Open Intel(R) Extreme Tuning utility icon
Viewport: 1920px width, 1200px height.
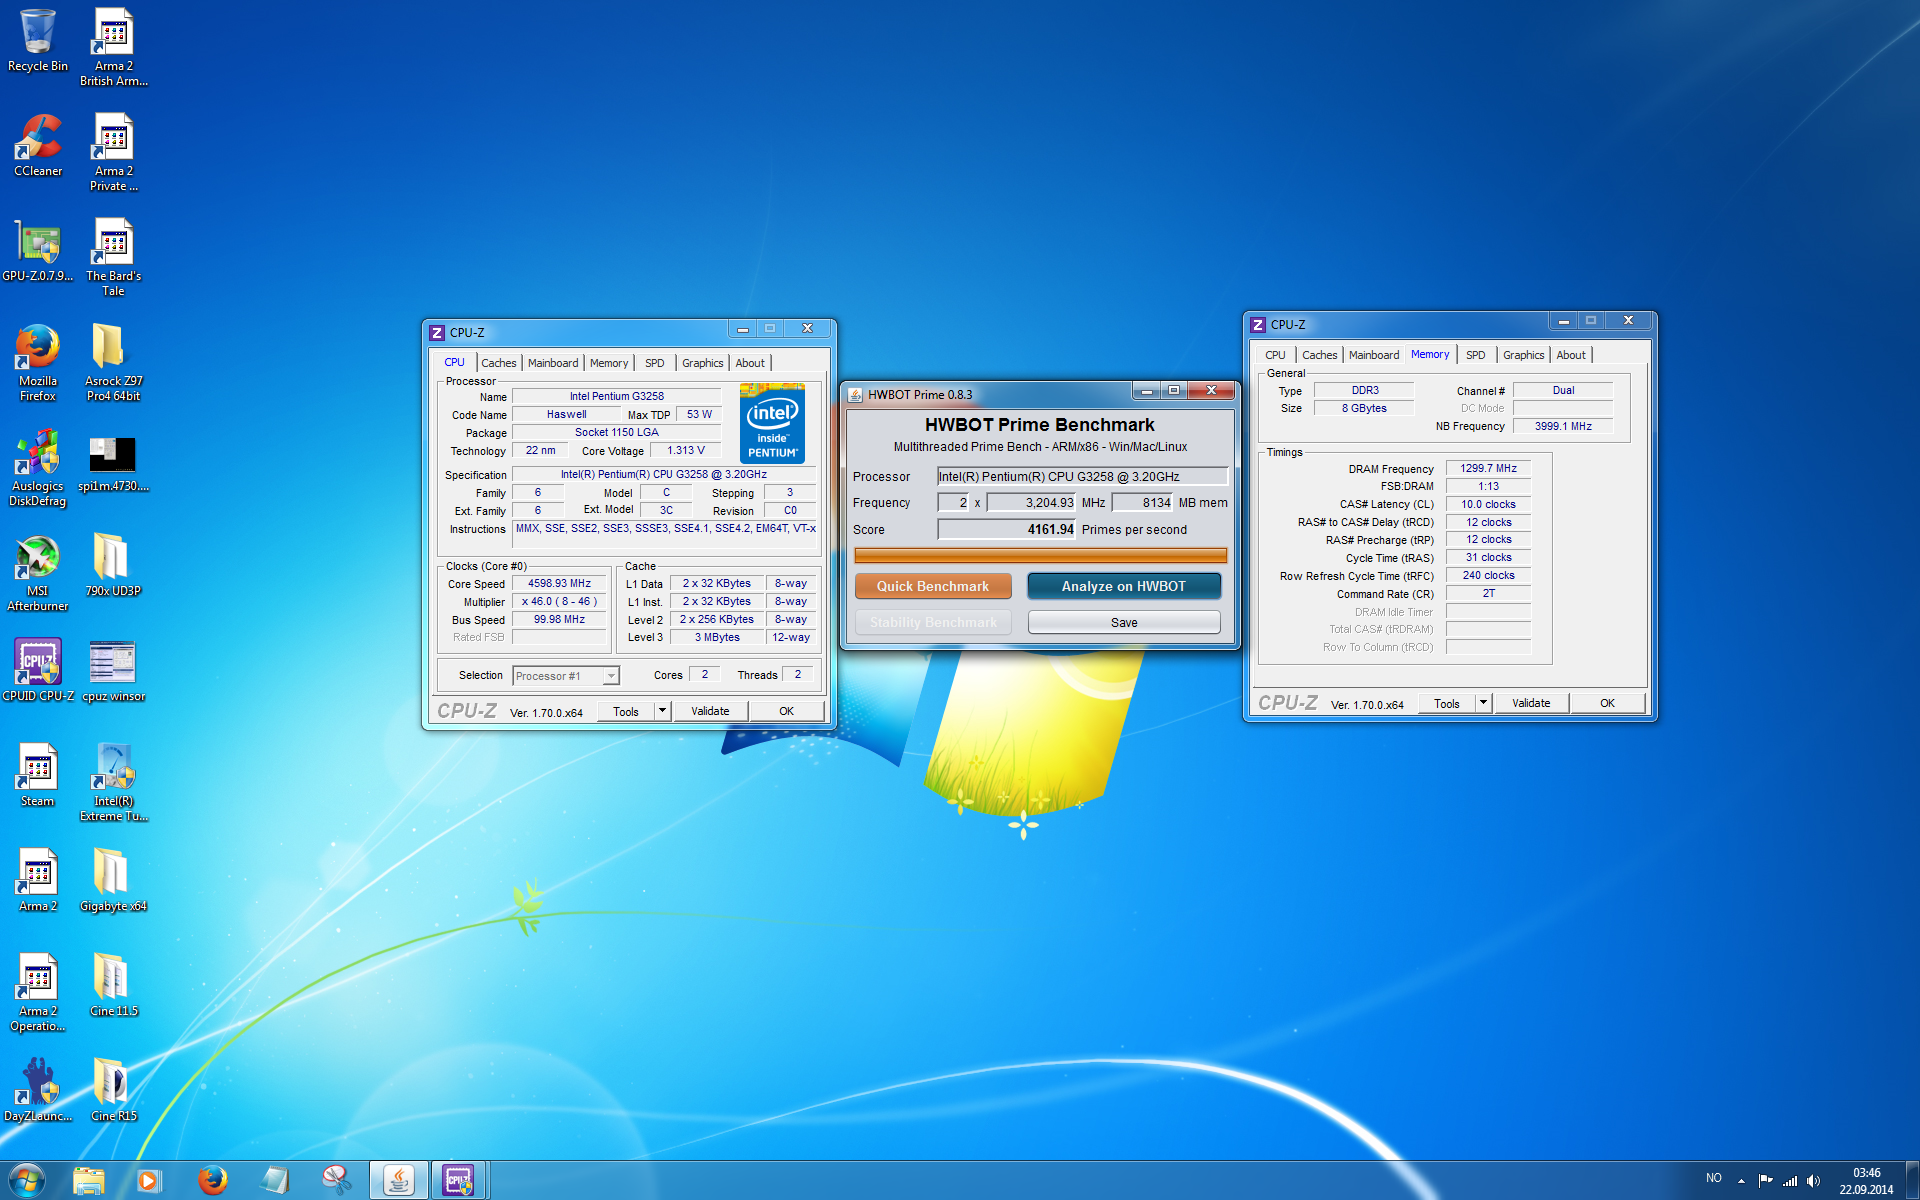coord(114,782)
